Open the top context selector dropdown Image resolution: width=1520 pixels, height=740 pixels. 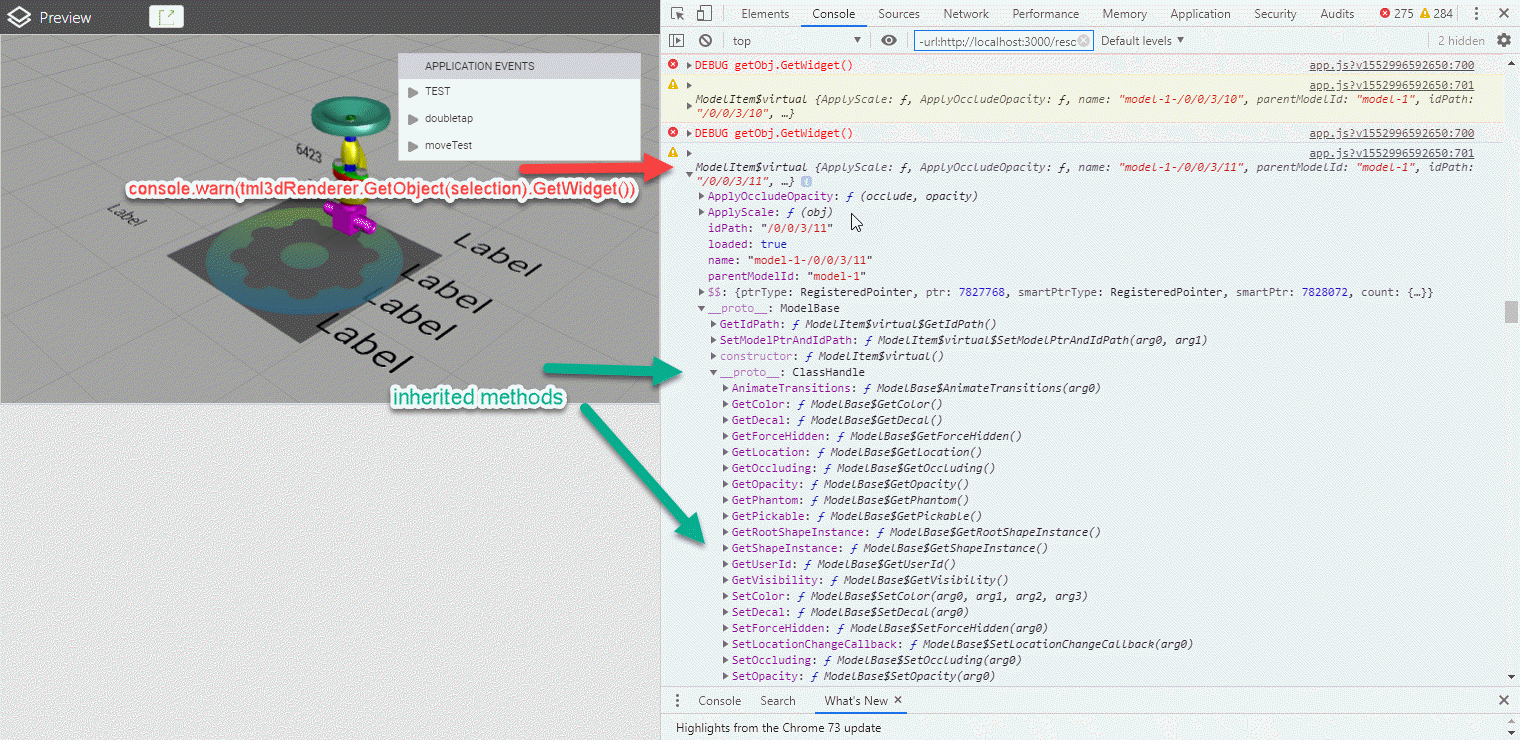pos(796,41)
